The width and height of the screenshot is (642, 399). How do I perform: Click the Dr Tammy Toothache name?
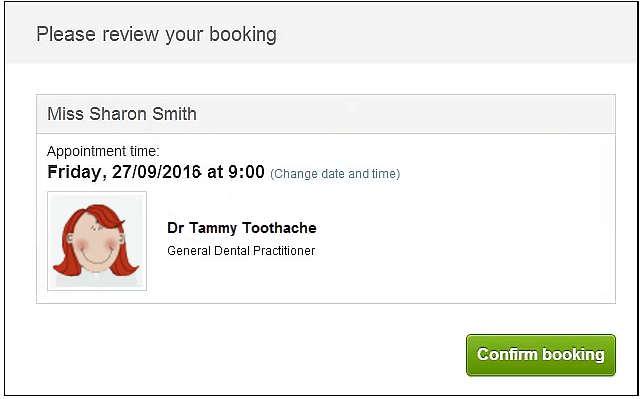tap(242, 228)
